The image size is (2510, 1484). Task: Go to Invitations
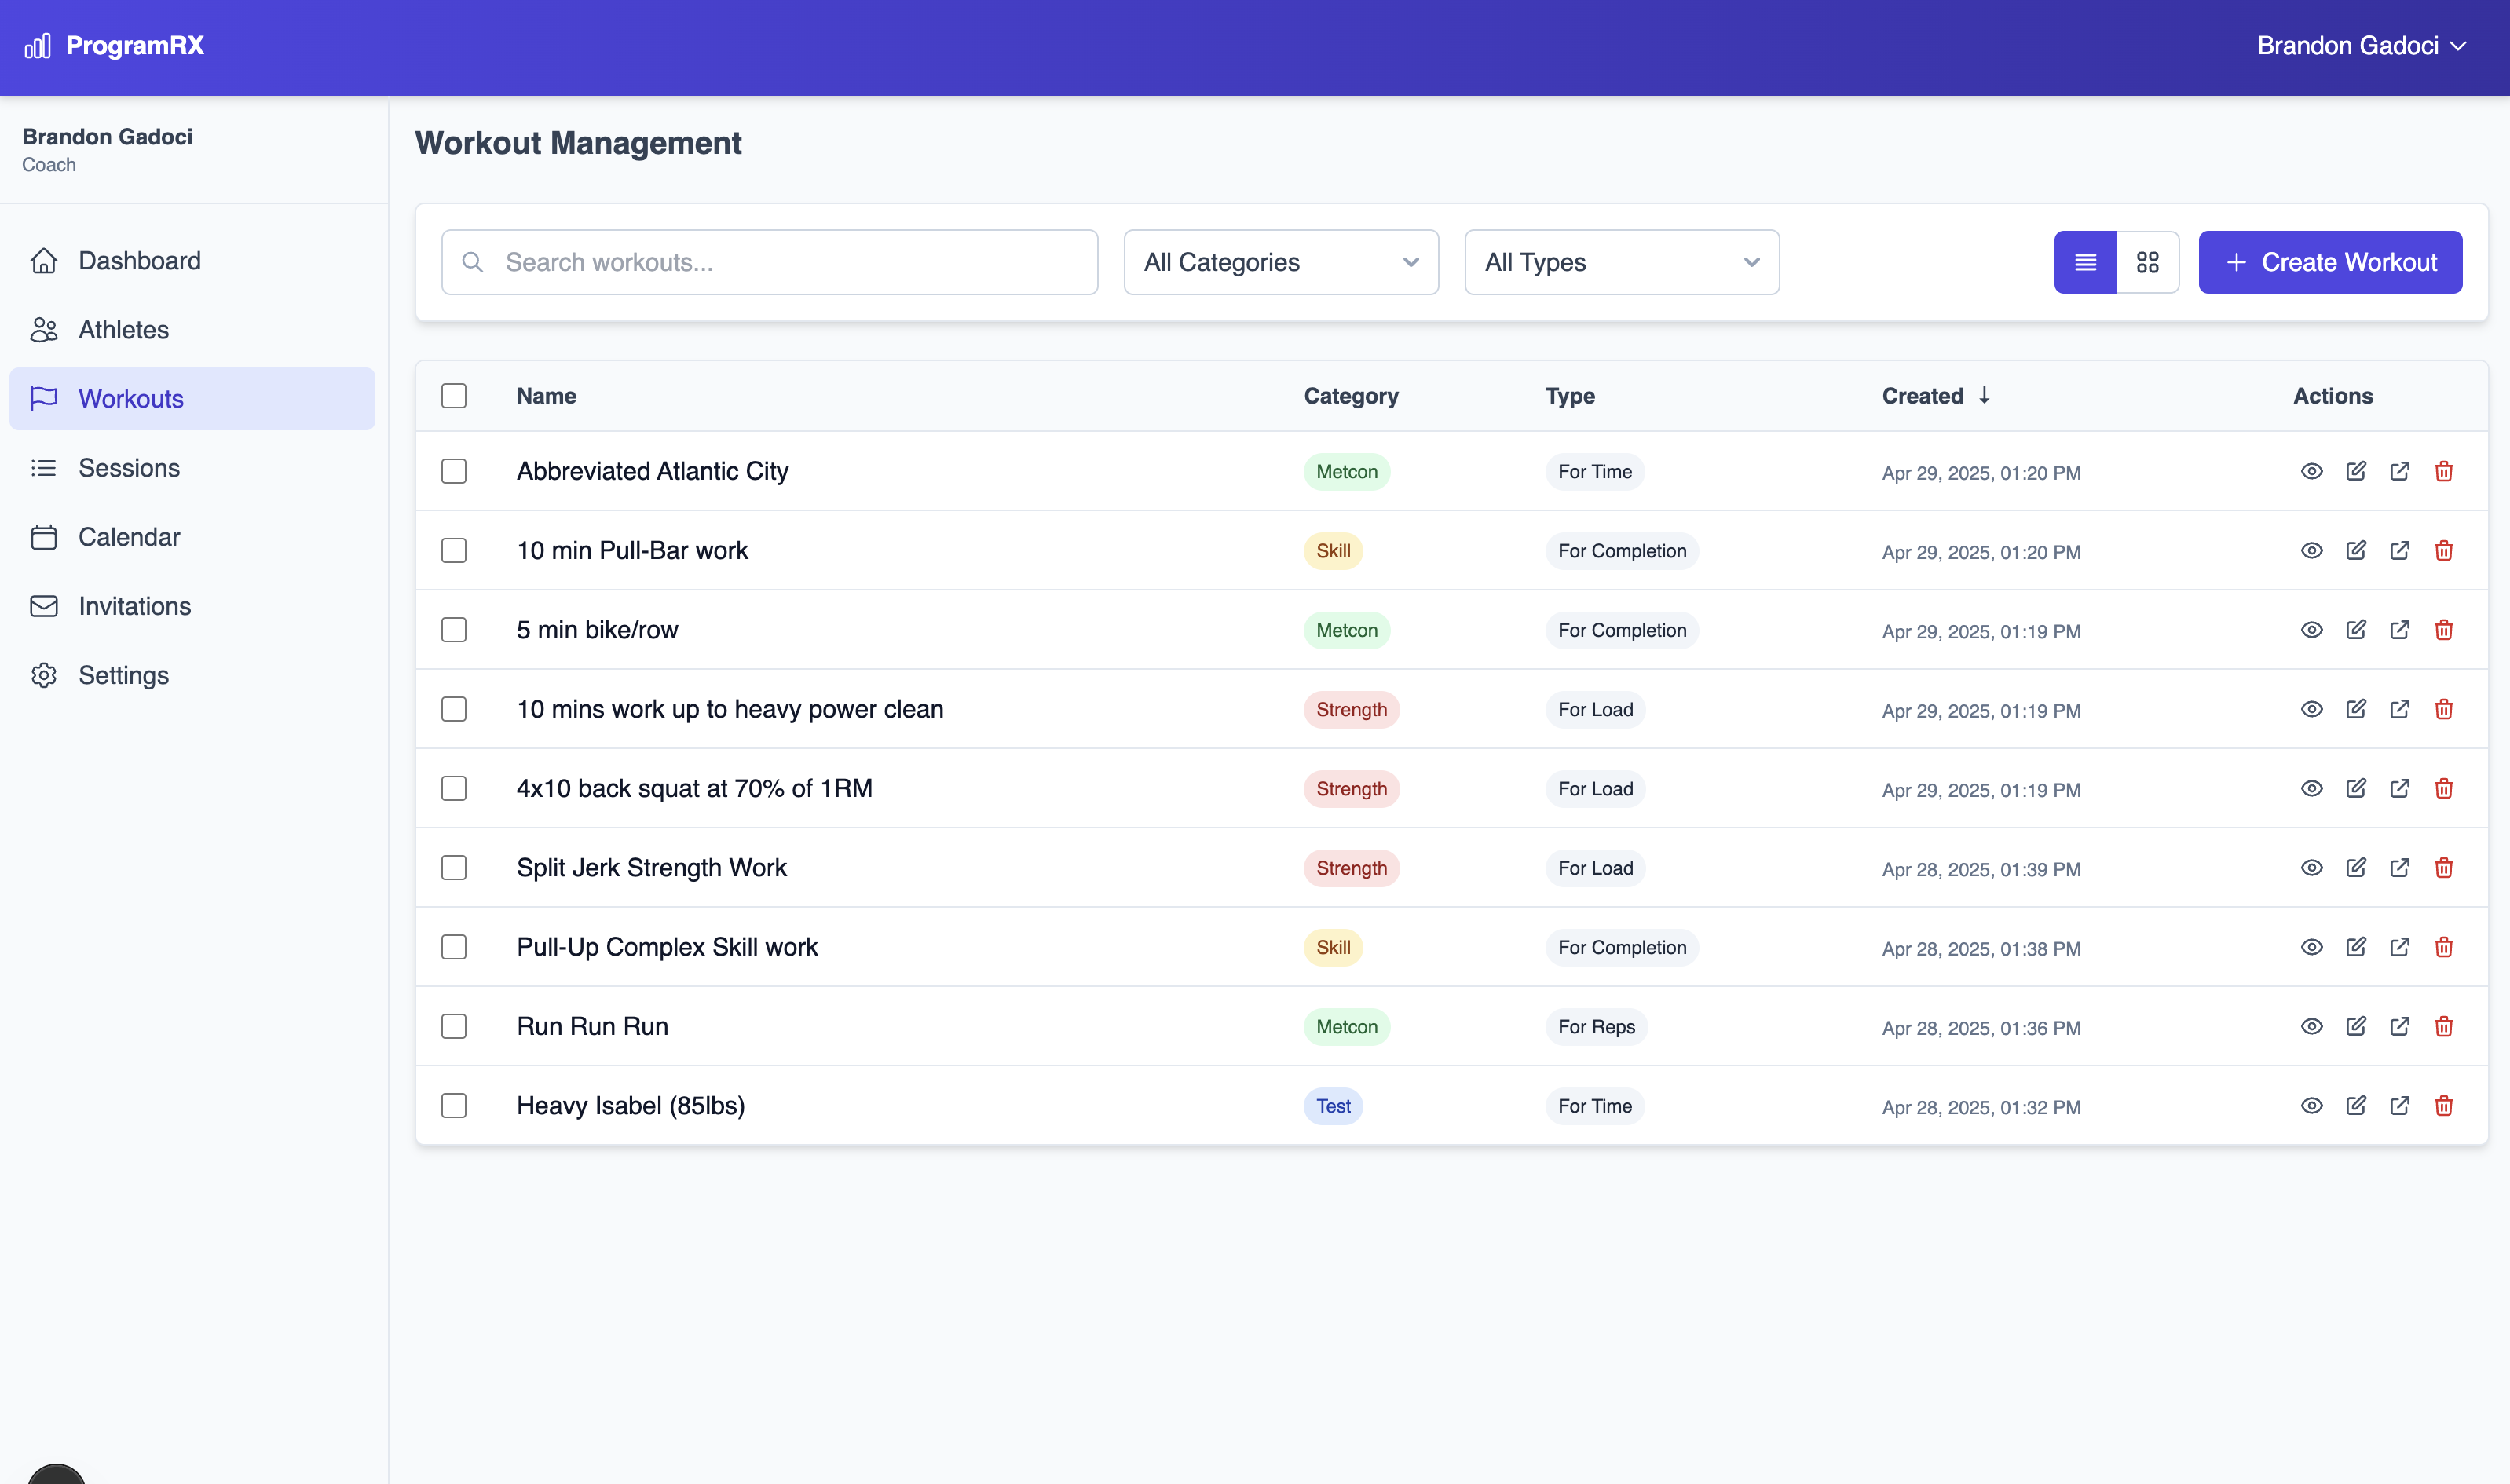click(x=192, y=606)
